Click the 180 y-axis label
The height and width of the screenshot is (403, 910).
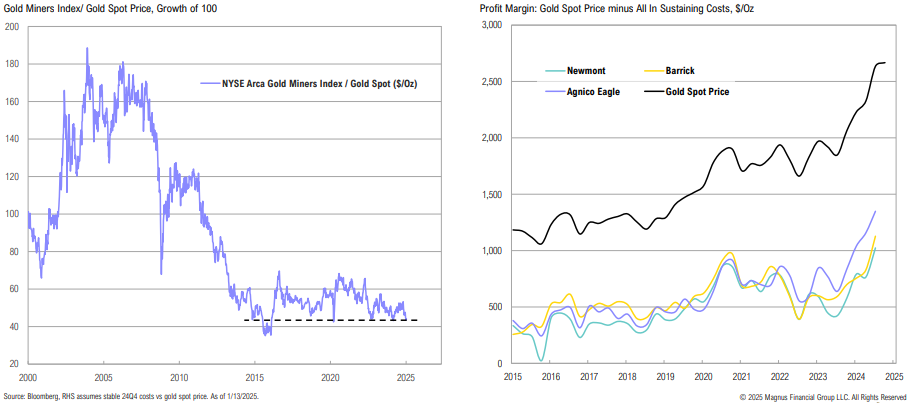click(13, 63)
